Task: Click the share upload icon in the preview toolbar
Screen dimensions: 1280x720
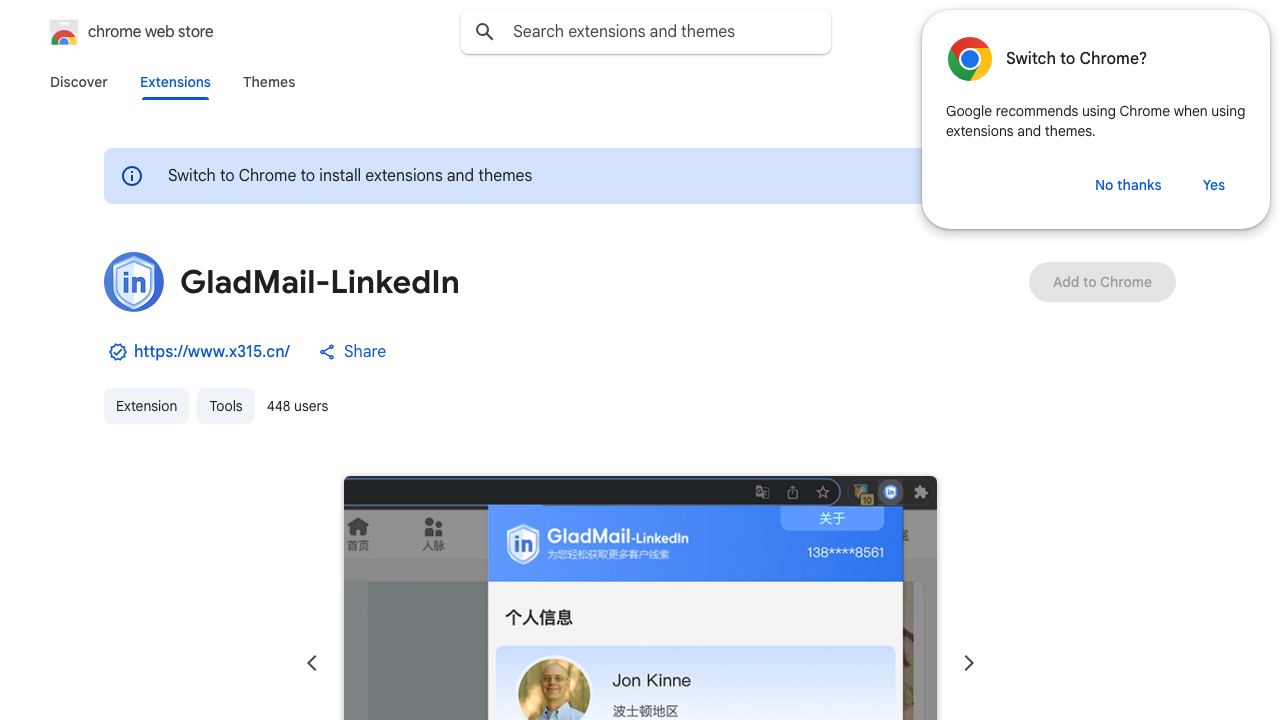Action: [x=793, y=492]
